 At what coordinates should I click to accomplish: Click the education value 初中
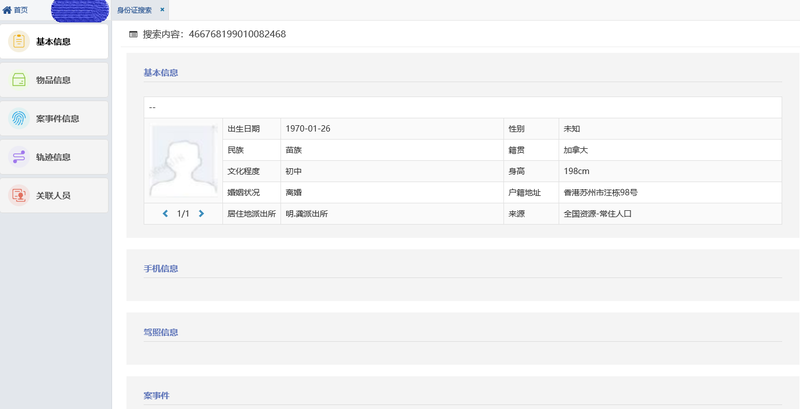[x=294, y=171]
